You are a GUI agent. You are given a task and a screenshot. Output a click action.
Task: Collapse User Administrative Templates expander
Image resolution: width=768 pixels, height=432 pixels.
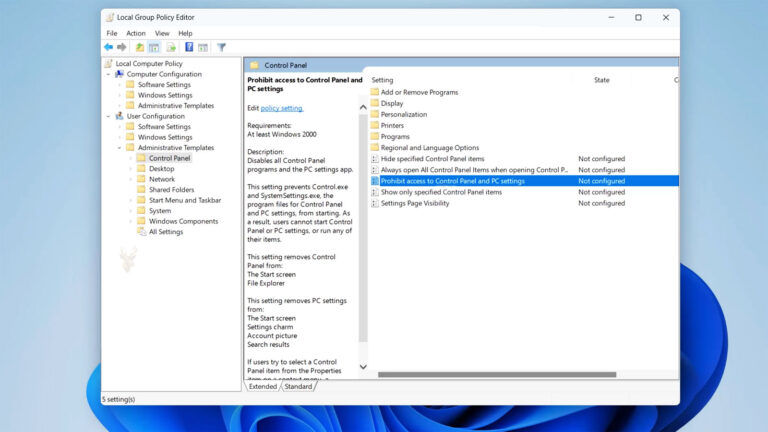[x=120, y=148]
